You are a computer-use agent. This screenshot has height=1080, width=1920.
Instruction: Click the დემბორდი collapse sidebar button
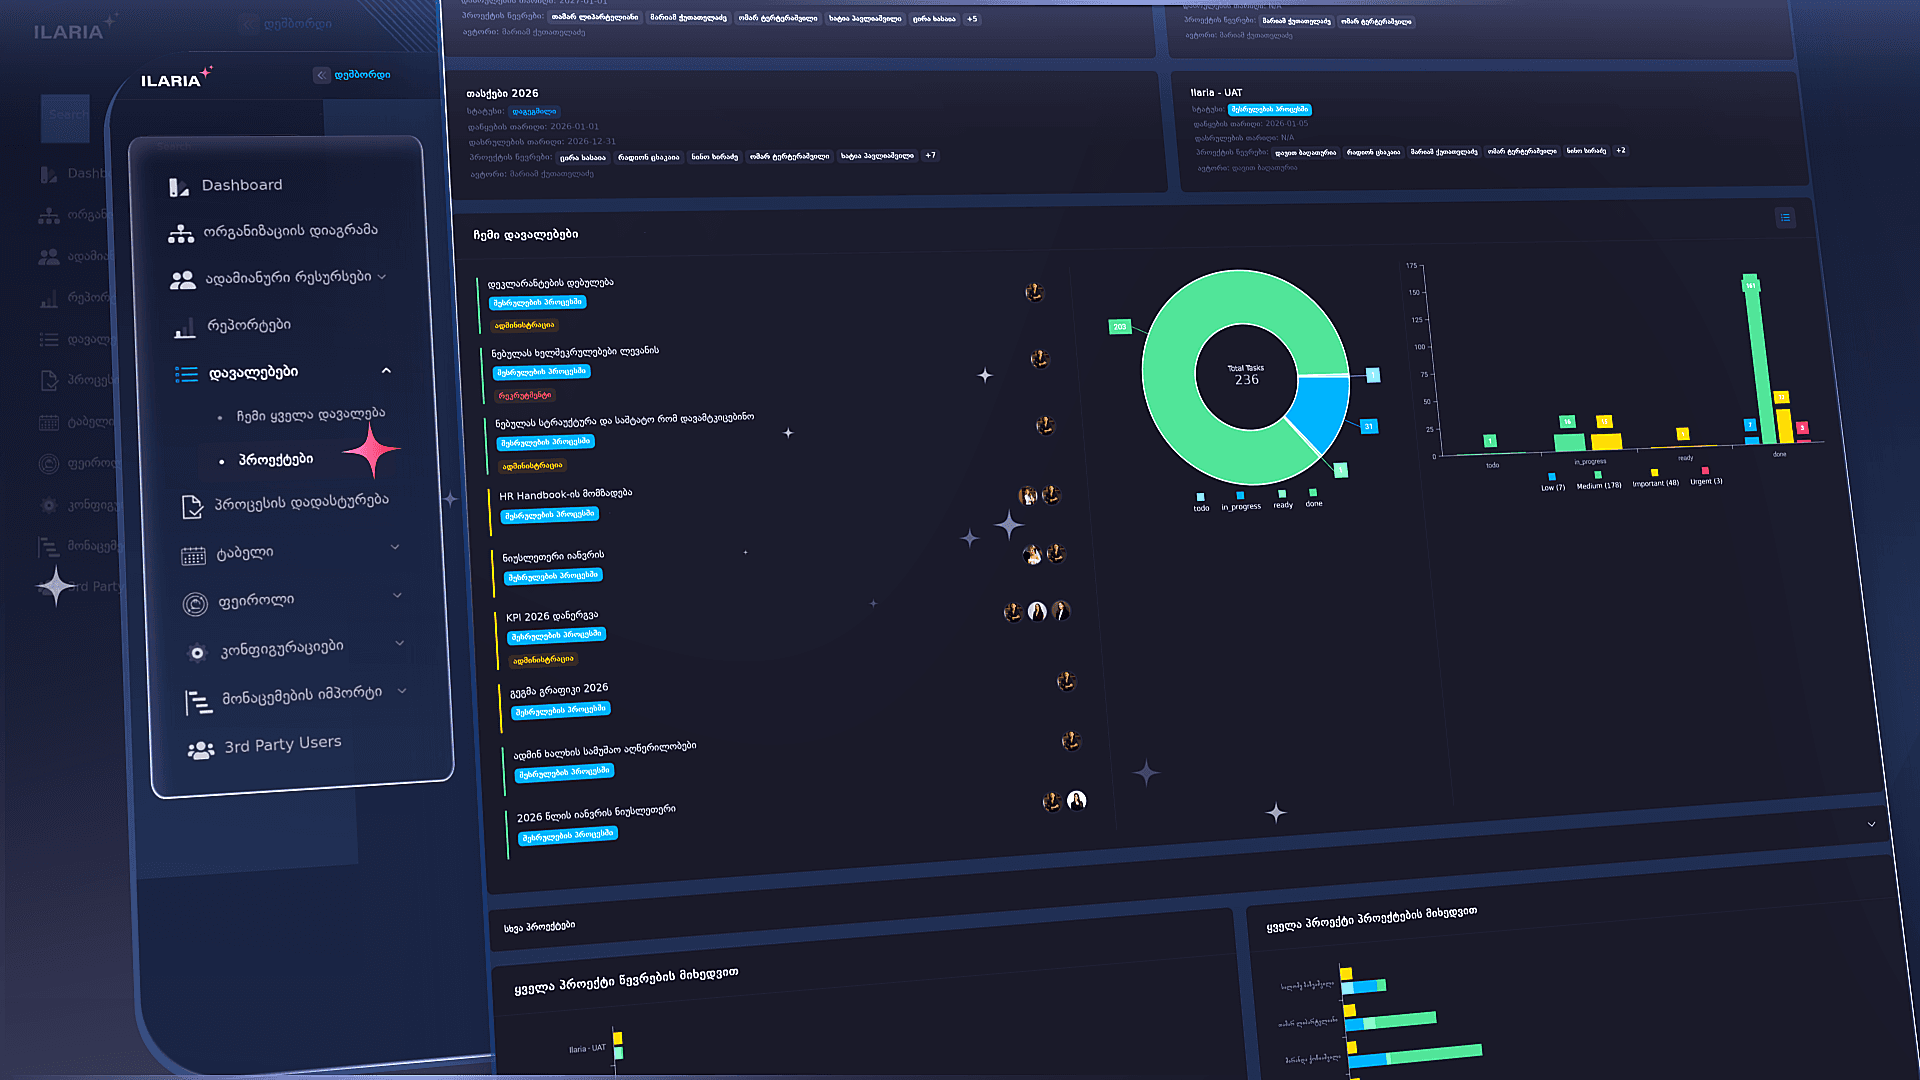tap(321, 75)
